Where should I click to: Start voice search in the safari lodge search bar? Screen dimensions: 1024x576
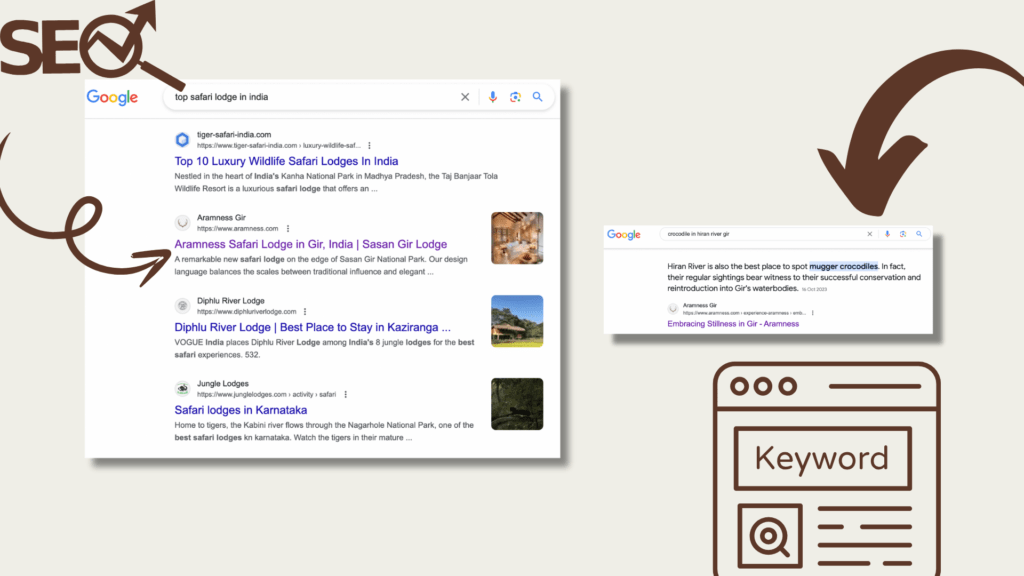point(492,97)
